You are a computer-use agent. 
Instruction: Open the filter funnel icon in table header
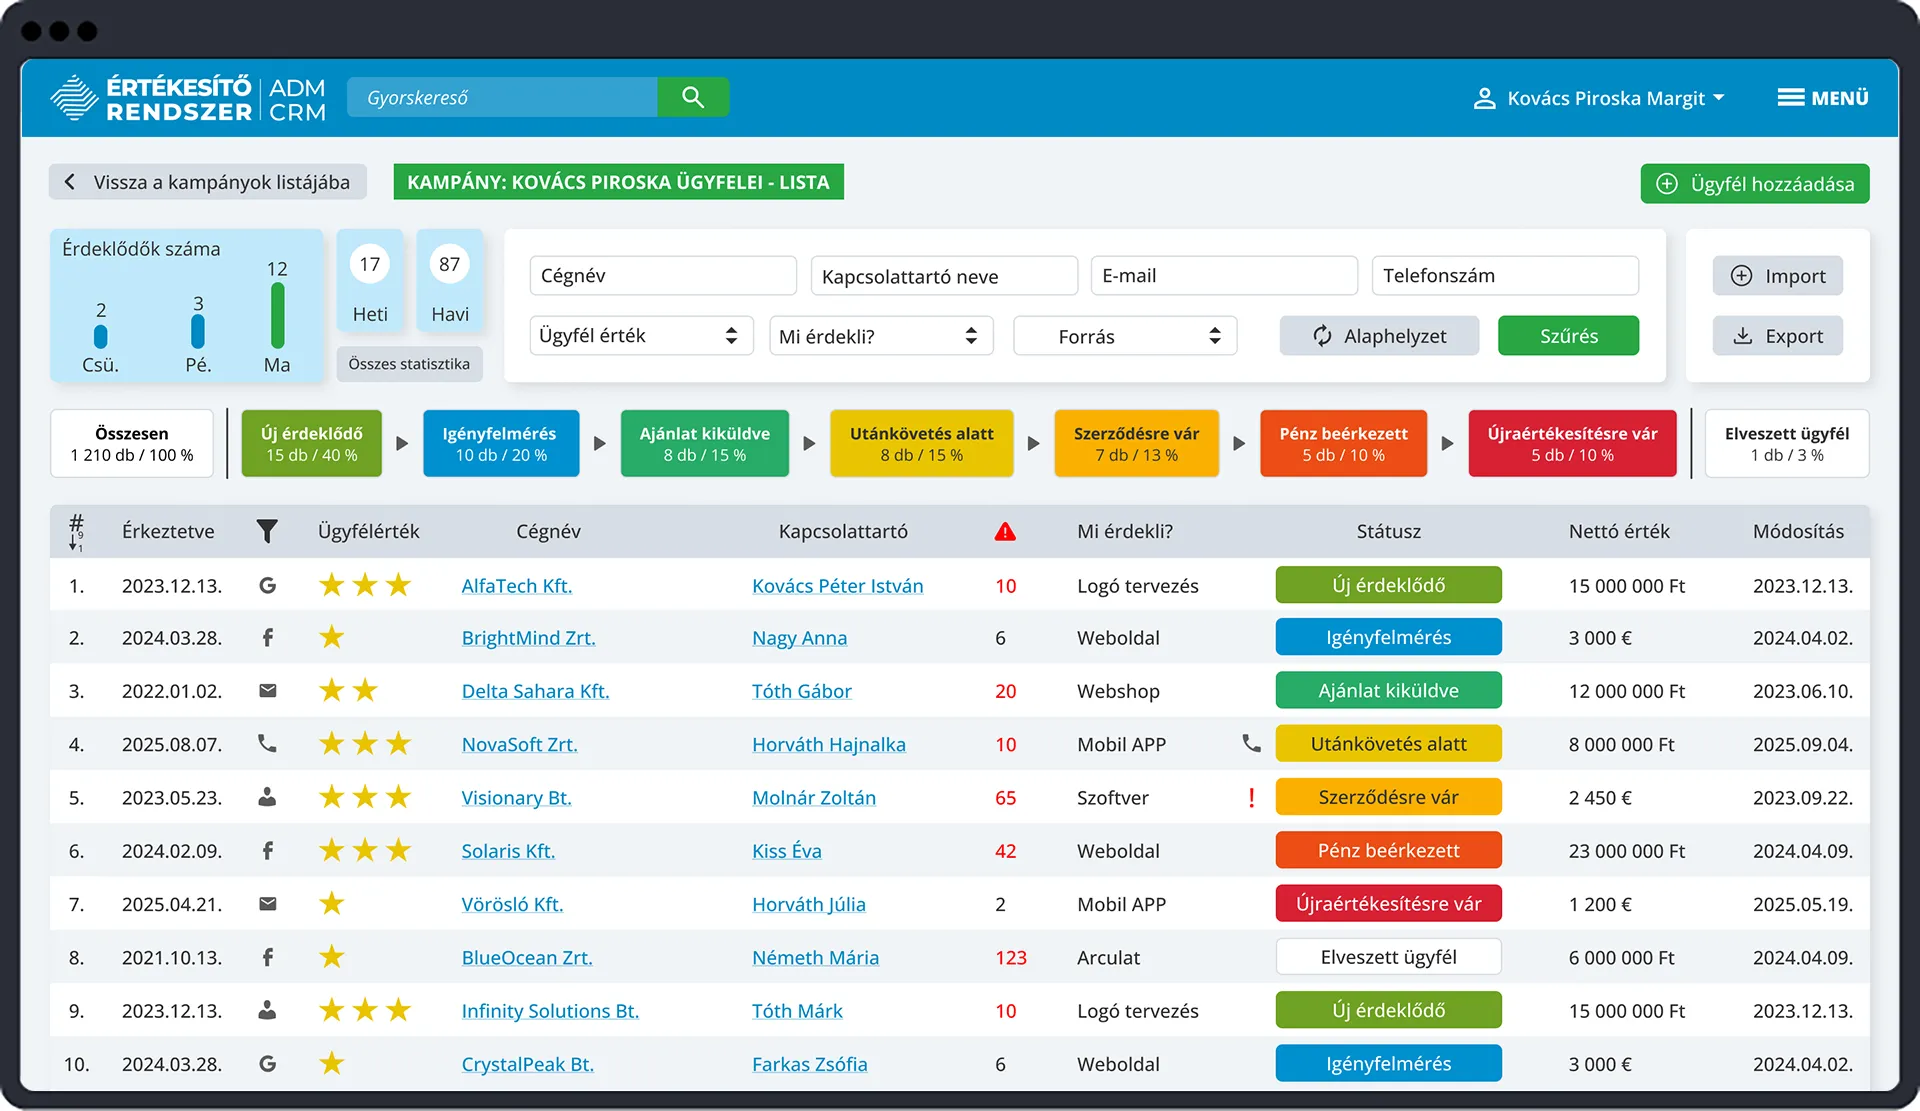pyautogui.click(x=267, y=531)
